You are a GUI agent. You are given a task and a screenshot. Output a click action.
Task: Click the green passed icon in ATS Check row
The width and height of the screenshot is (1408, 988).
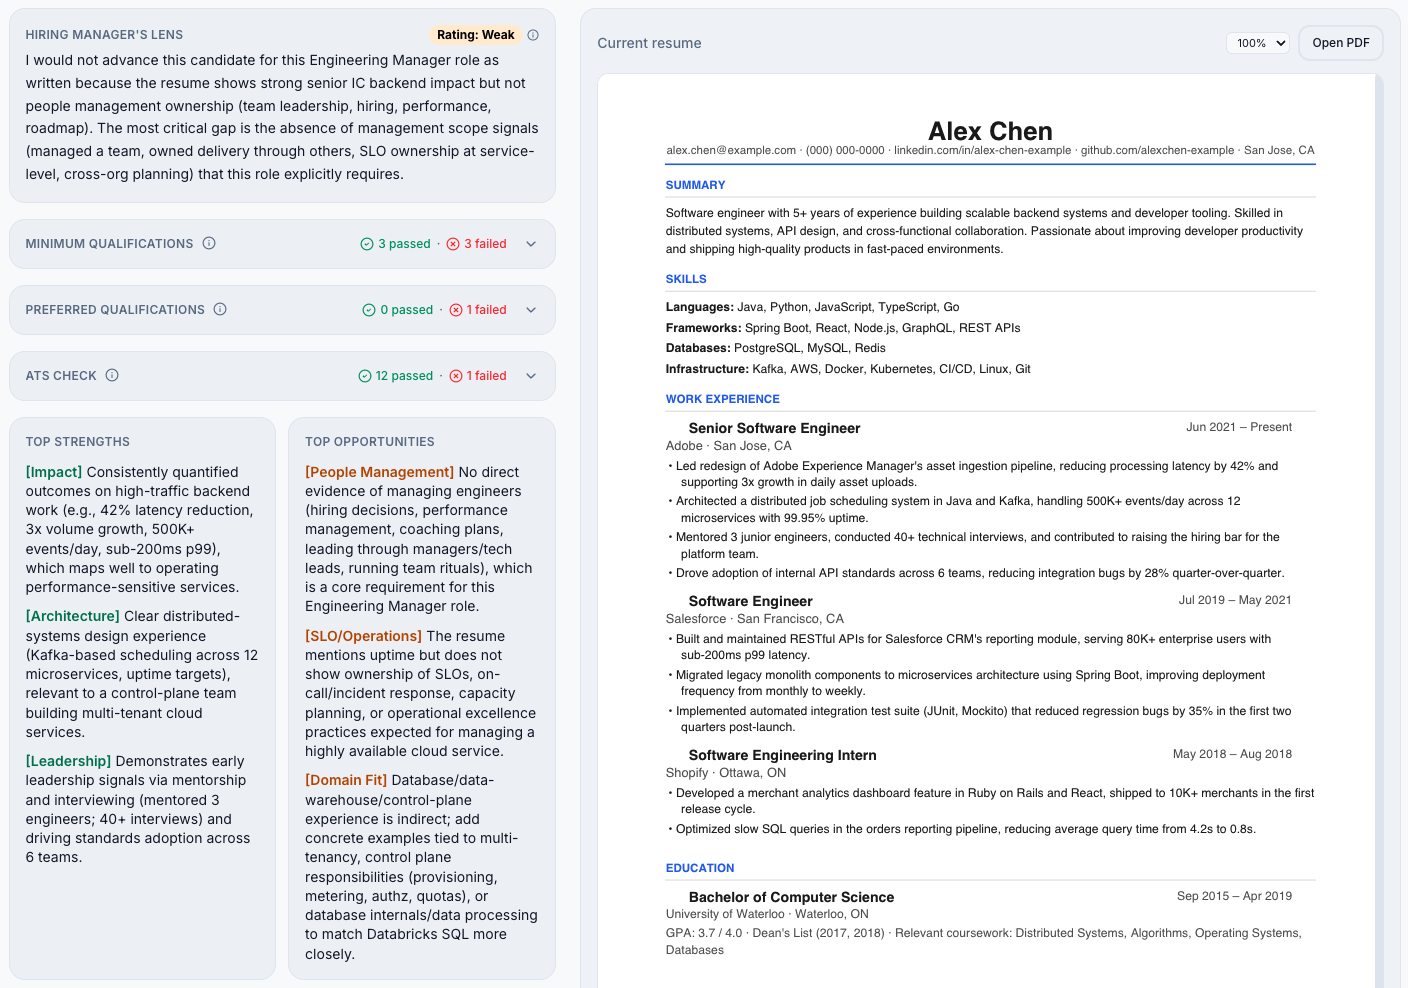(x=365, y=376)
